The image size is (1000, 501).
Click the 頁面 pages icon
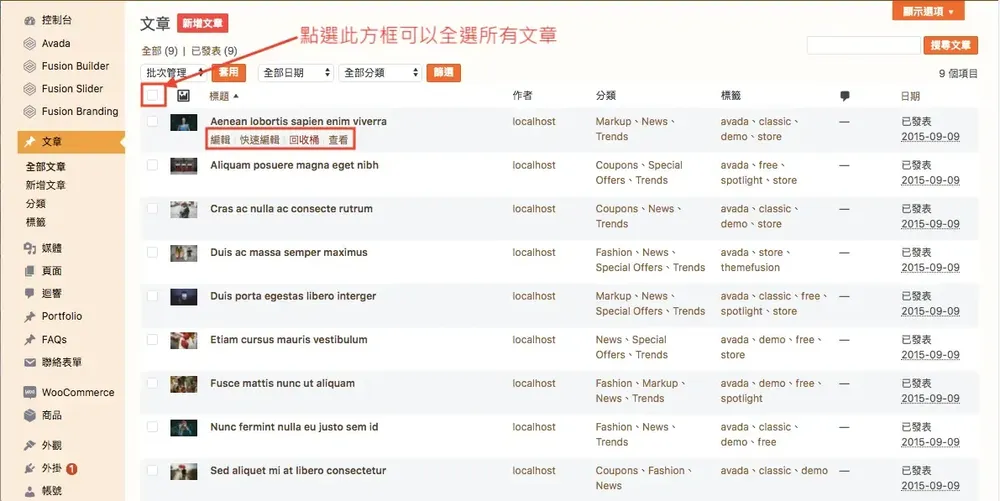tap(29, 271)
